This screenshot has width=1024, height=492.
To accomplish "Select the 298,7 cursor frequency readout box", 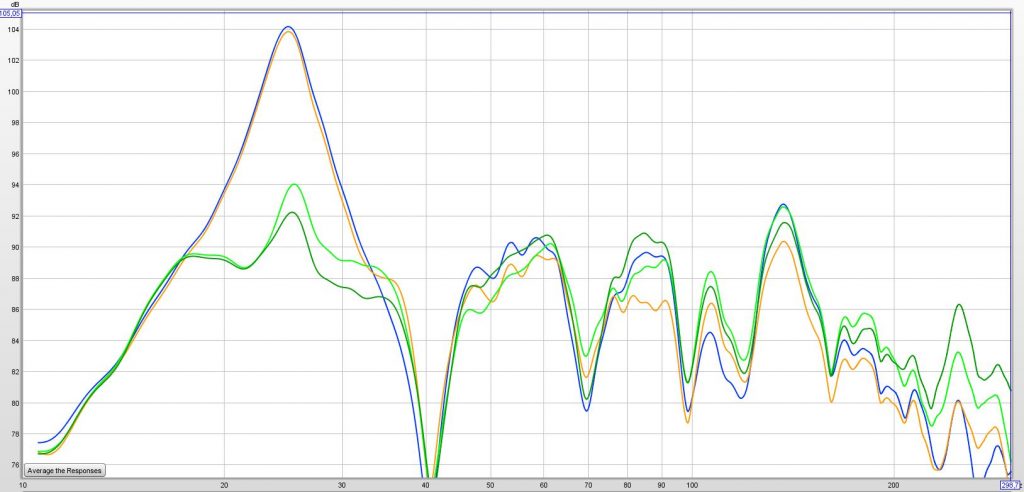I will pyautogui.click(x=1012, y=486).
